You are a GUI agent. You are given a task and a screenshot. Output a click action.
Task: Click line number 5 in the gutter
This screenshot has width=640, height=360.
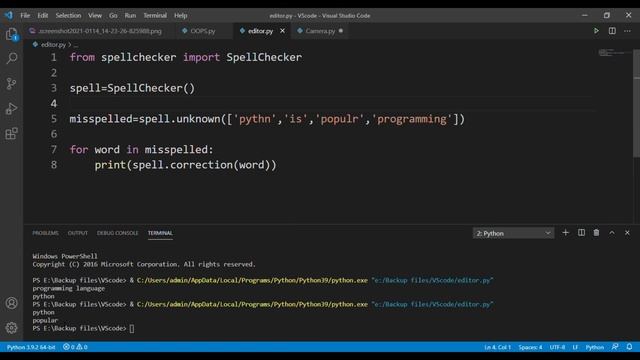click(54, 119)
